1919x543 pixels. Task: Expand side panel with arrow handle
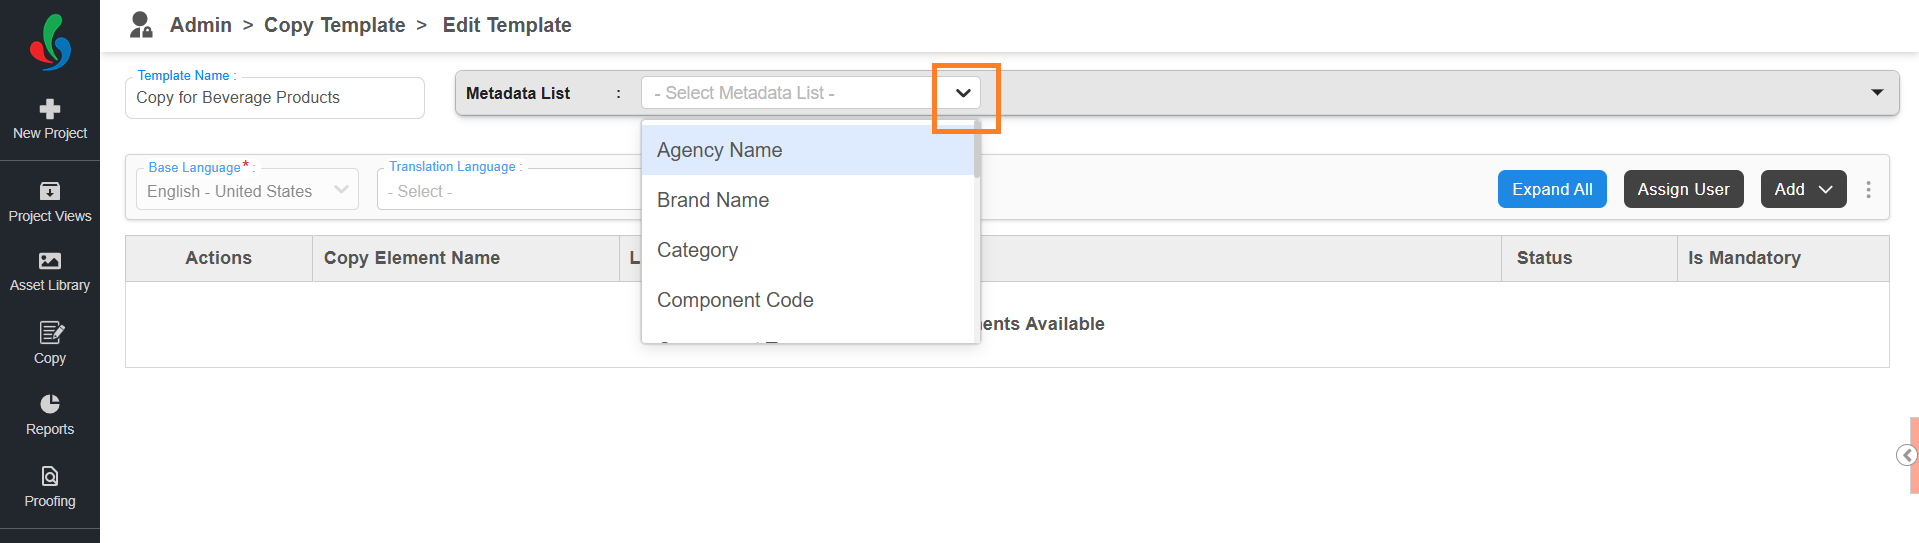pyautogui.click(x=1906, y=456)
